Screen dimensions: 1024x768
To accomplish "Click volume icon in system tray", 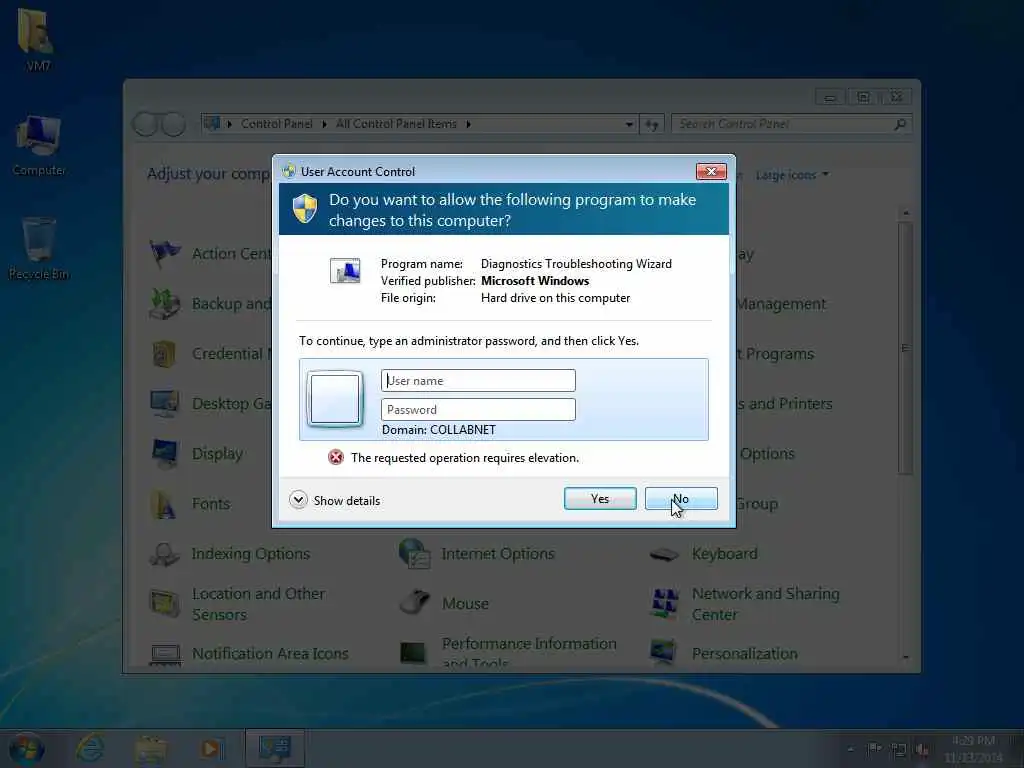I will coord(922,750).
